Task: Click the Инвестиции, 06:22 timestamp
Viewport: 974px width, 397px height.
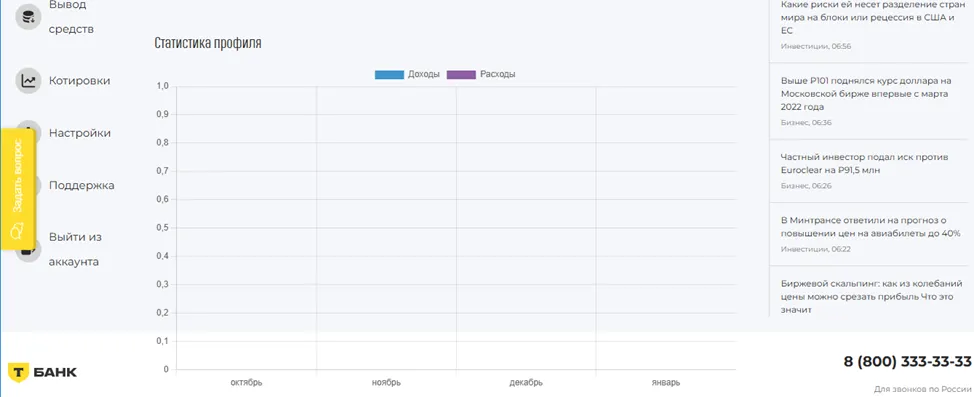Action: (x=816, y=250)
